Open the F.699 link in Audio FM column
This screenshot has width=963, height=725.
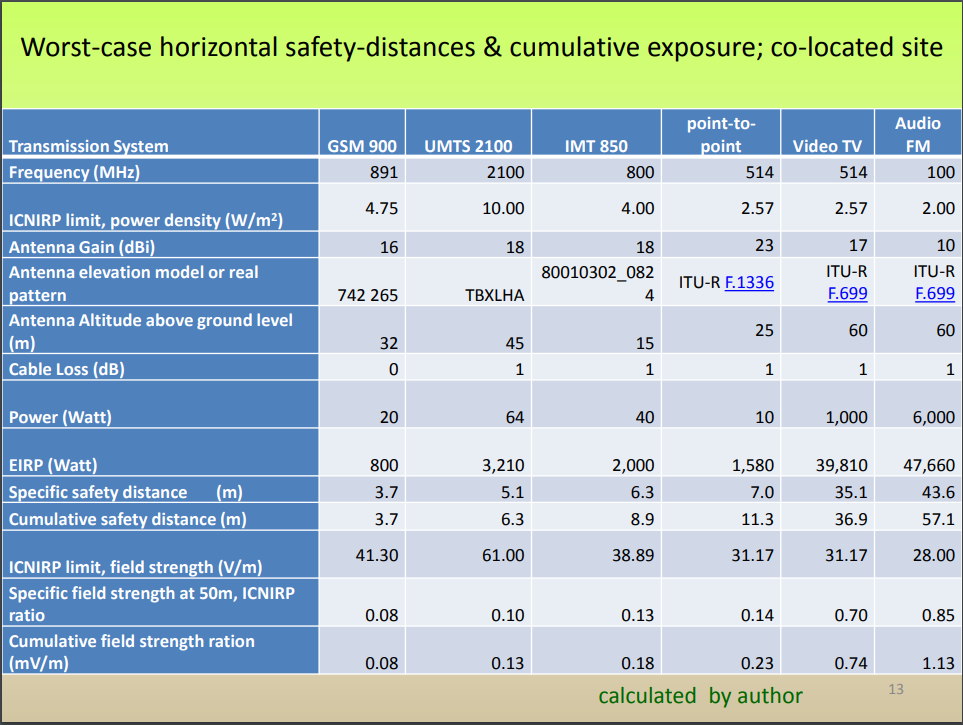pos(934,294)
